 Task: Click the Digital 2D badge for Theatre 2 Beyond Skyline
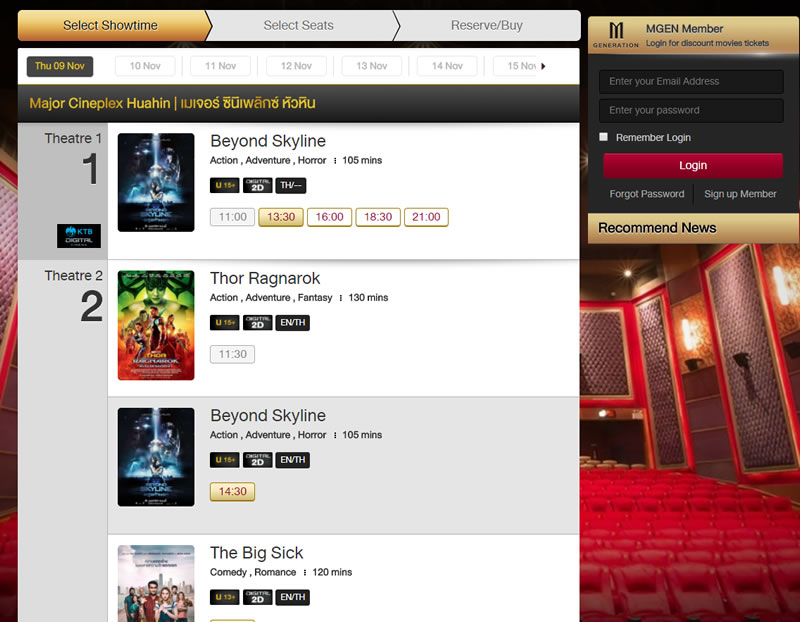pos(258,460)
